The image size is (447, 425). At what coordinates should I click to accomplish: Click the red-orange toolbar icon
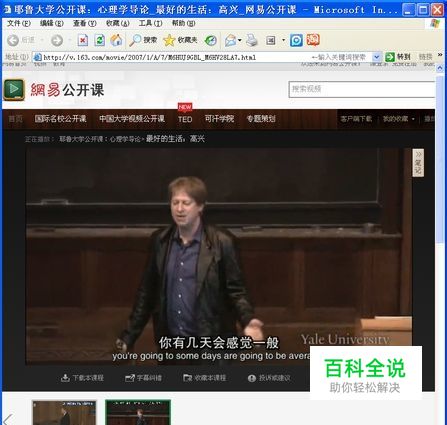[313, 40]
